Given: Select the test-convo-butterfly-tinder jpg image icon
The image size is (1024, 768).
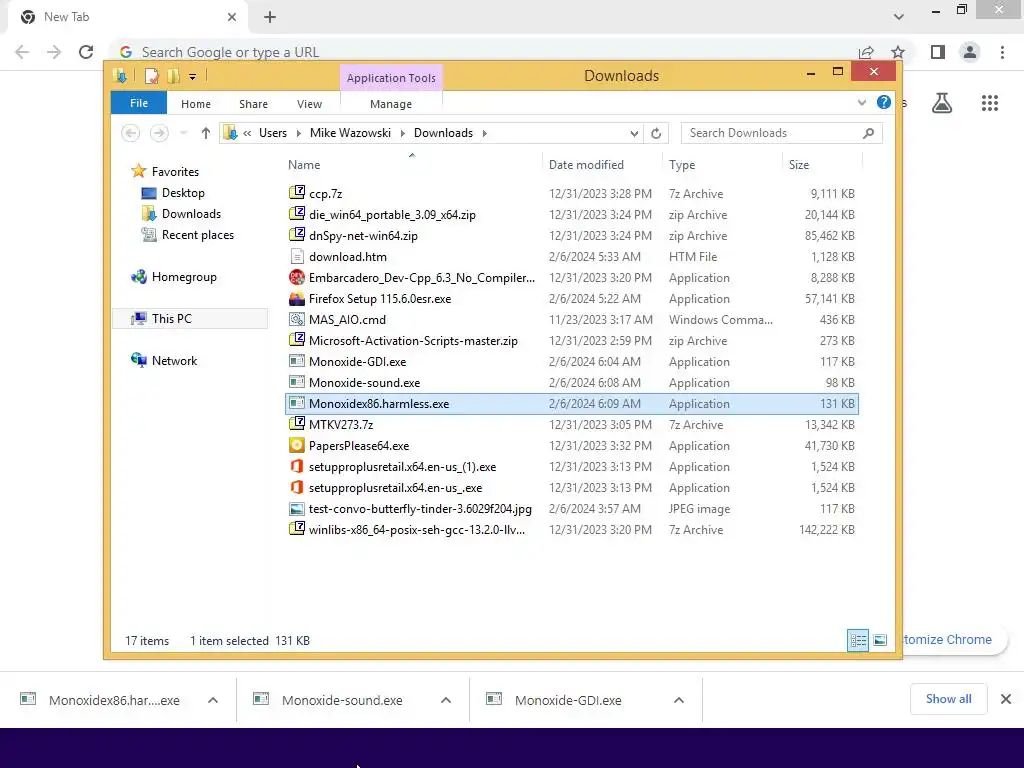Looking at the screenshot, I should [296, 509].
